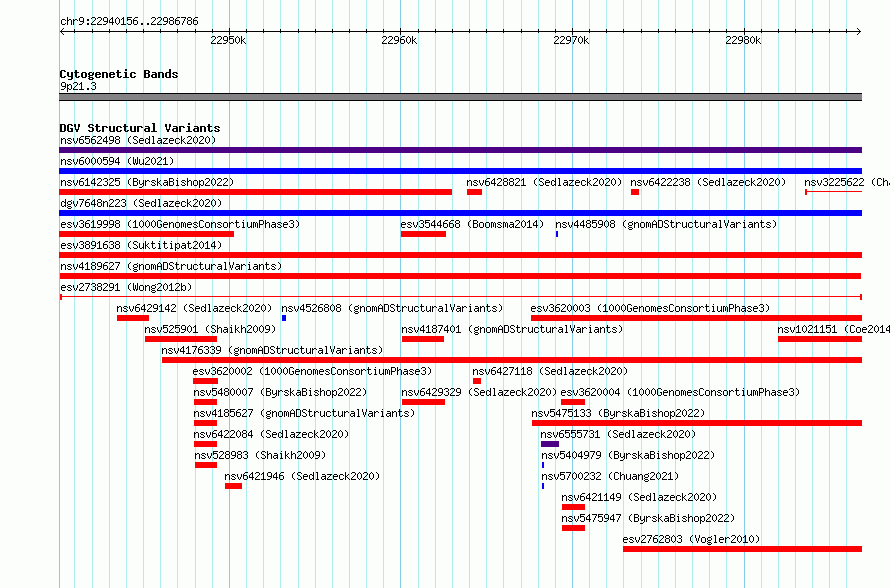
Task: Open nsv5475133 (ByrskaBishop2022) label
Action: tap(618, 413)
